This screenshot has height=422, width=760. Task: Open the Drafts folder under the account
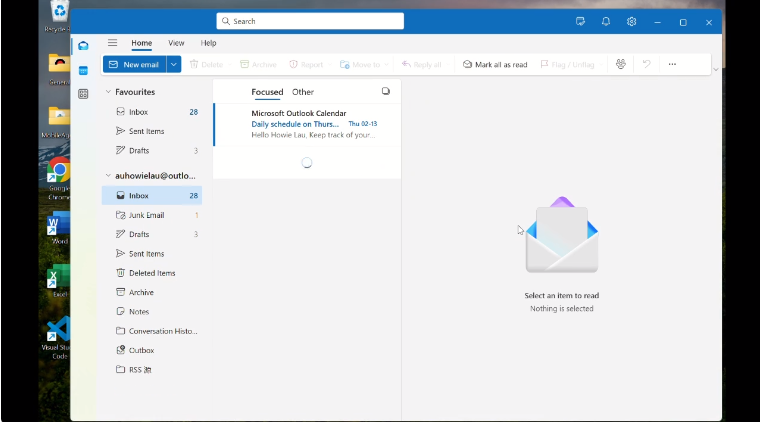(x=152, y=234)
